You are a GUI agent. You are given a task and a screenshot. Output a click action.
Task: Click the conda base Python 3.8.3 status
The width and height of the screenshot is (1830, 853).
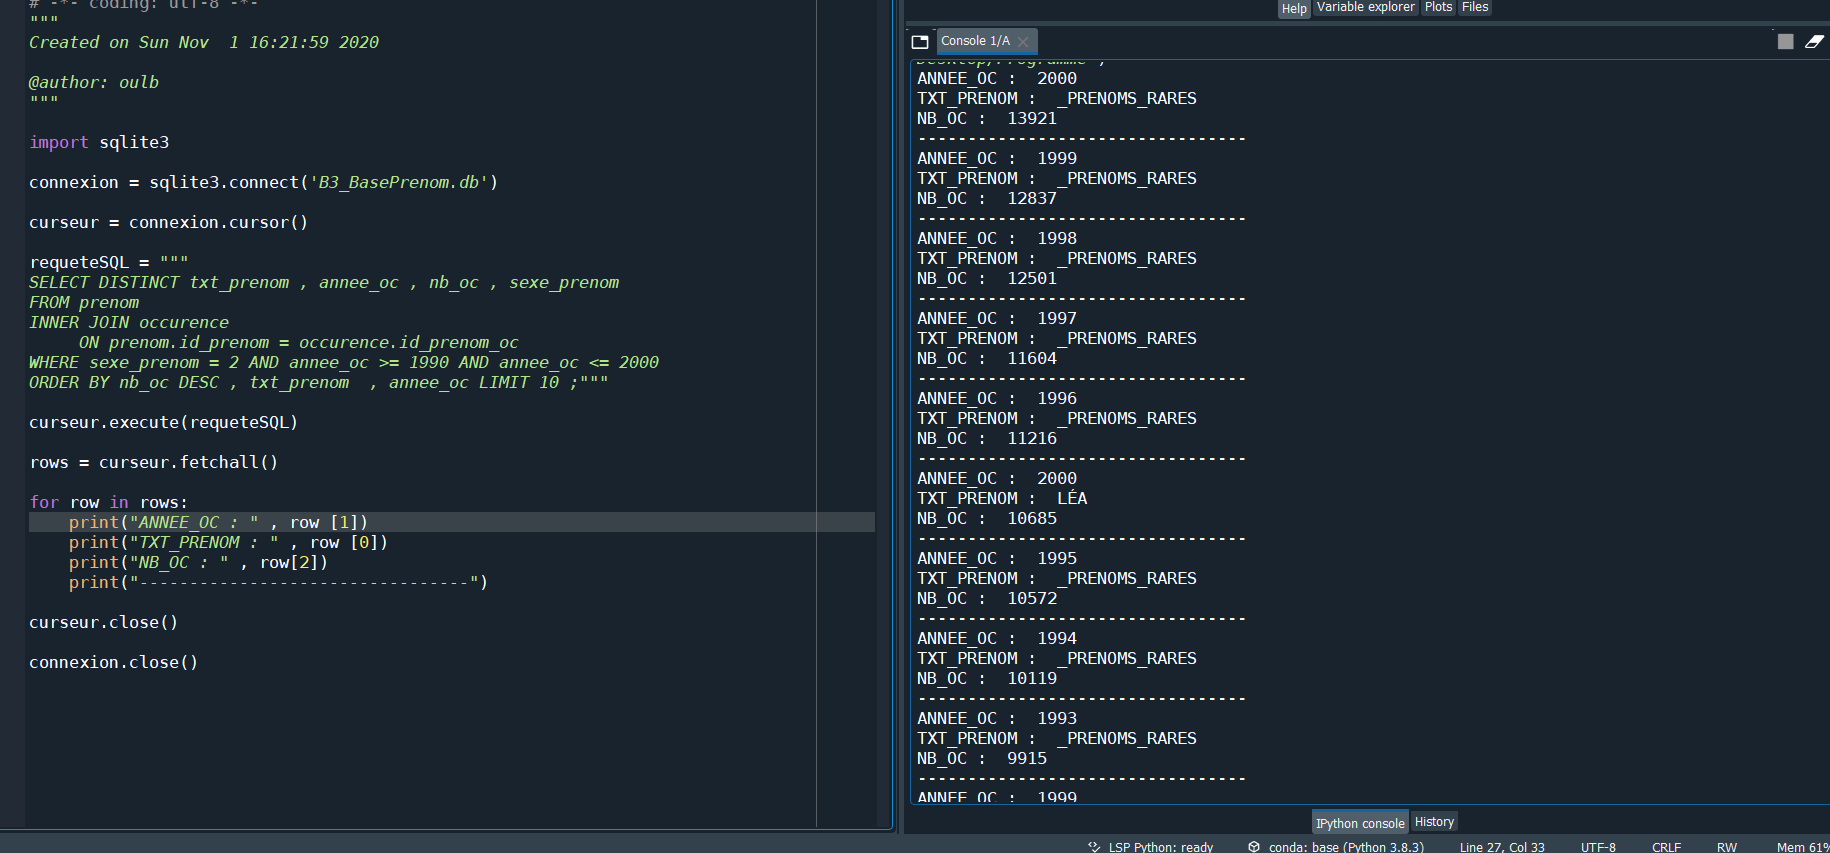(1346, 847)
